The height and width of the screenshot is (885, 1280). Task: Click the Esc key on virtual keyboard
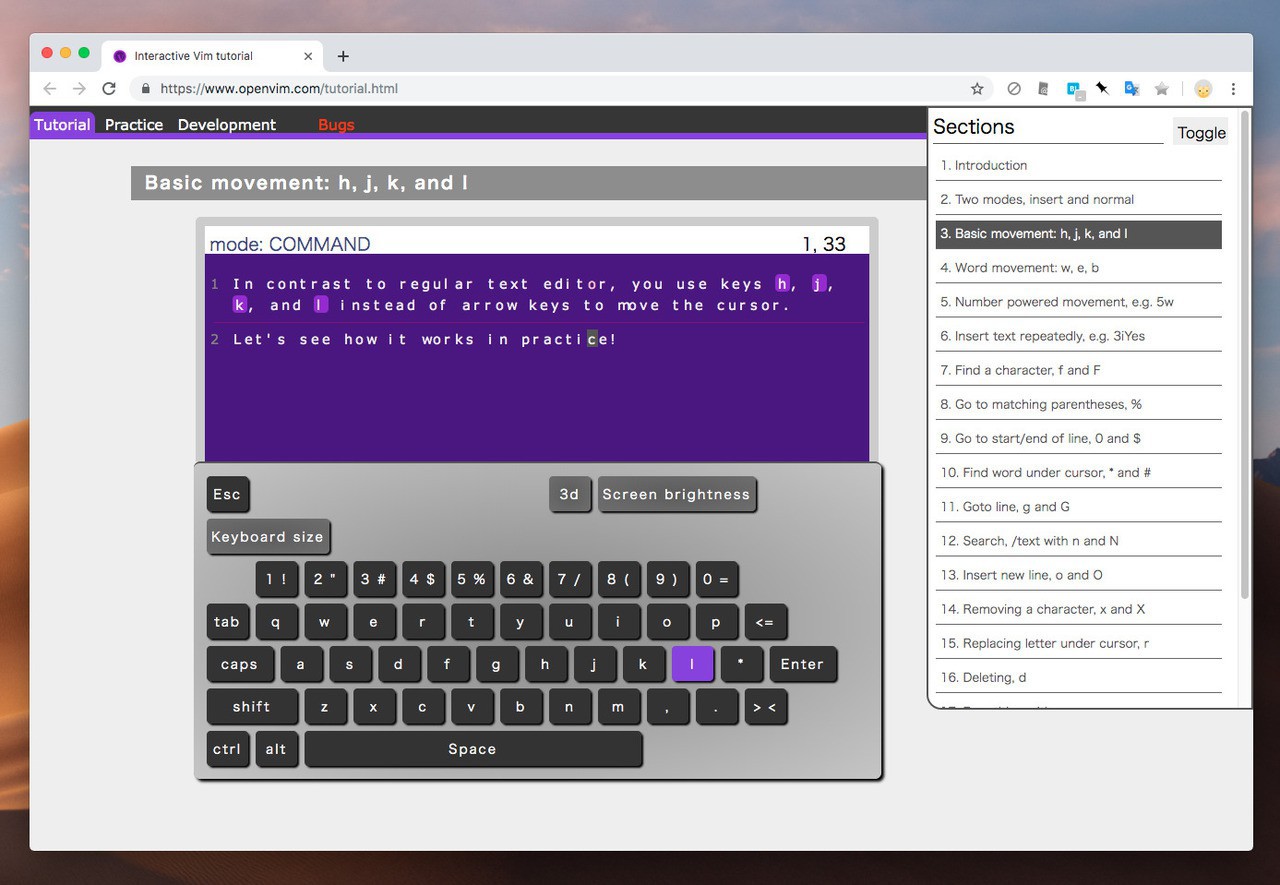[227, 494]
